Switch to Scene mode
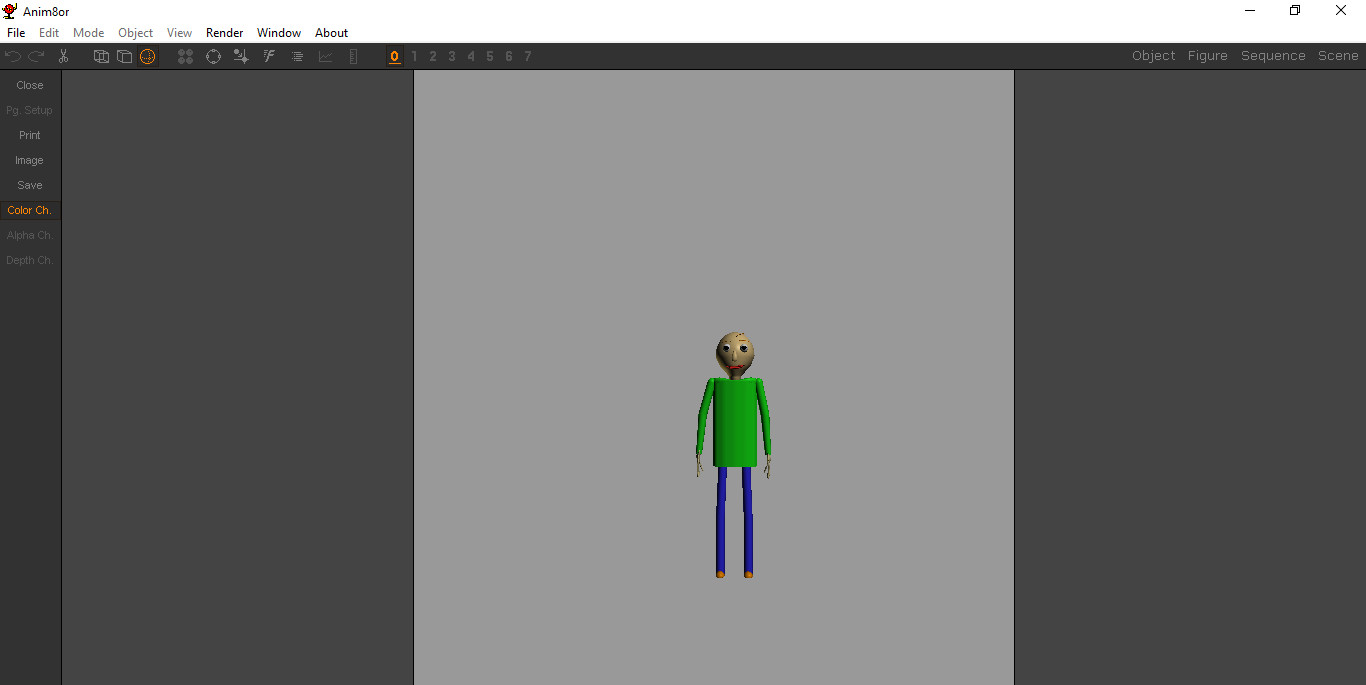 [x=1338, y=55]
